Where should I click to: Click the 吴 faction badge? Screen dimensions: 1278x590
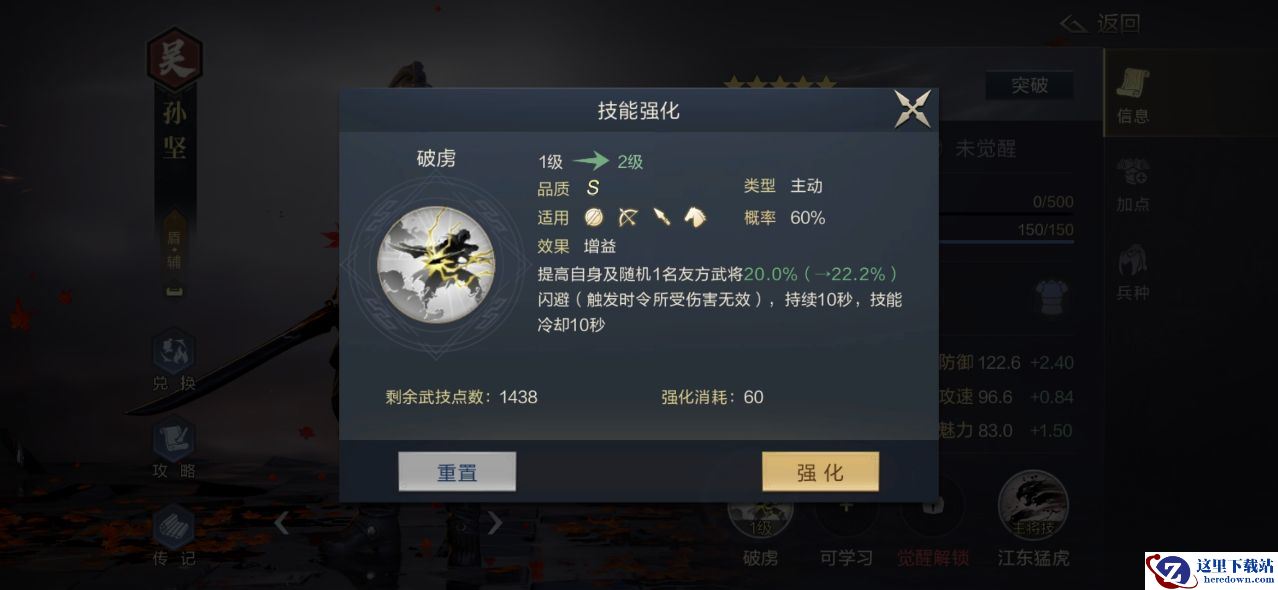click(175, 59)
